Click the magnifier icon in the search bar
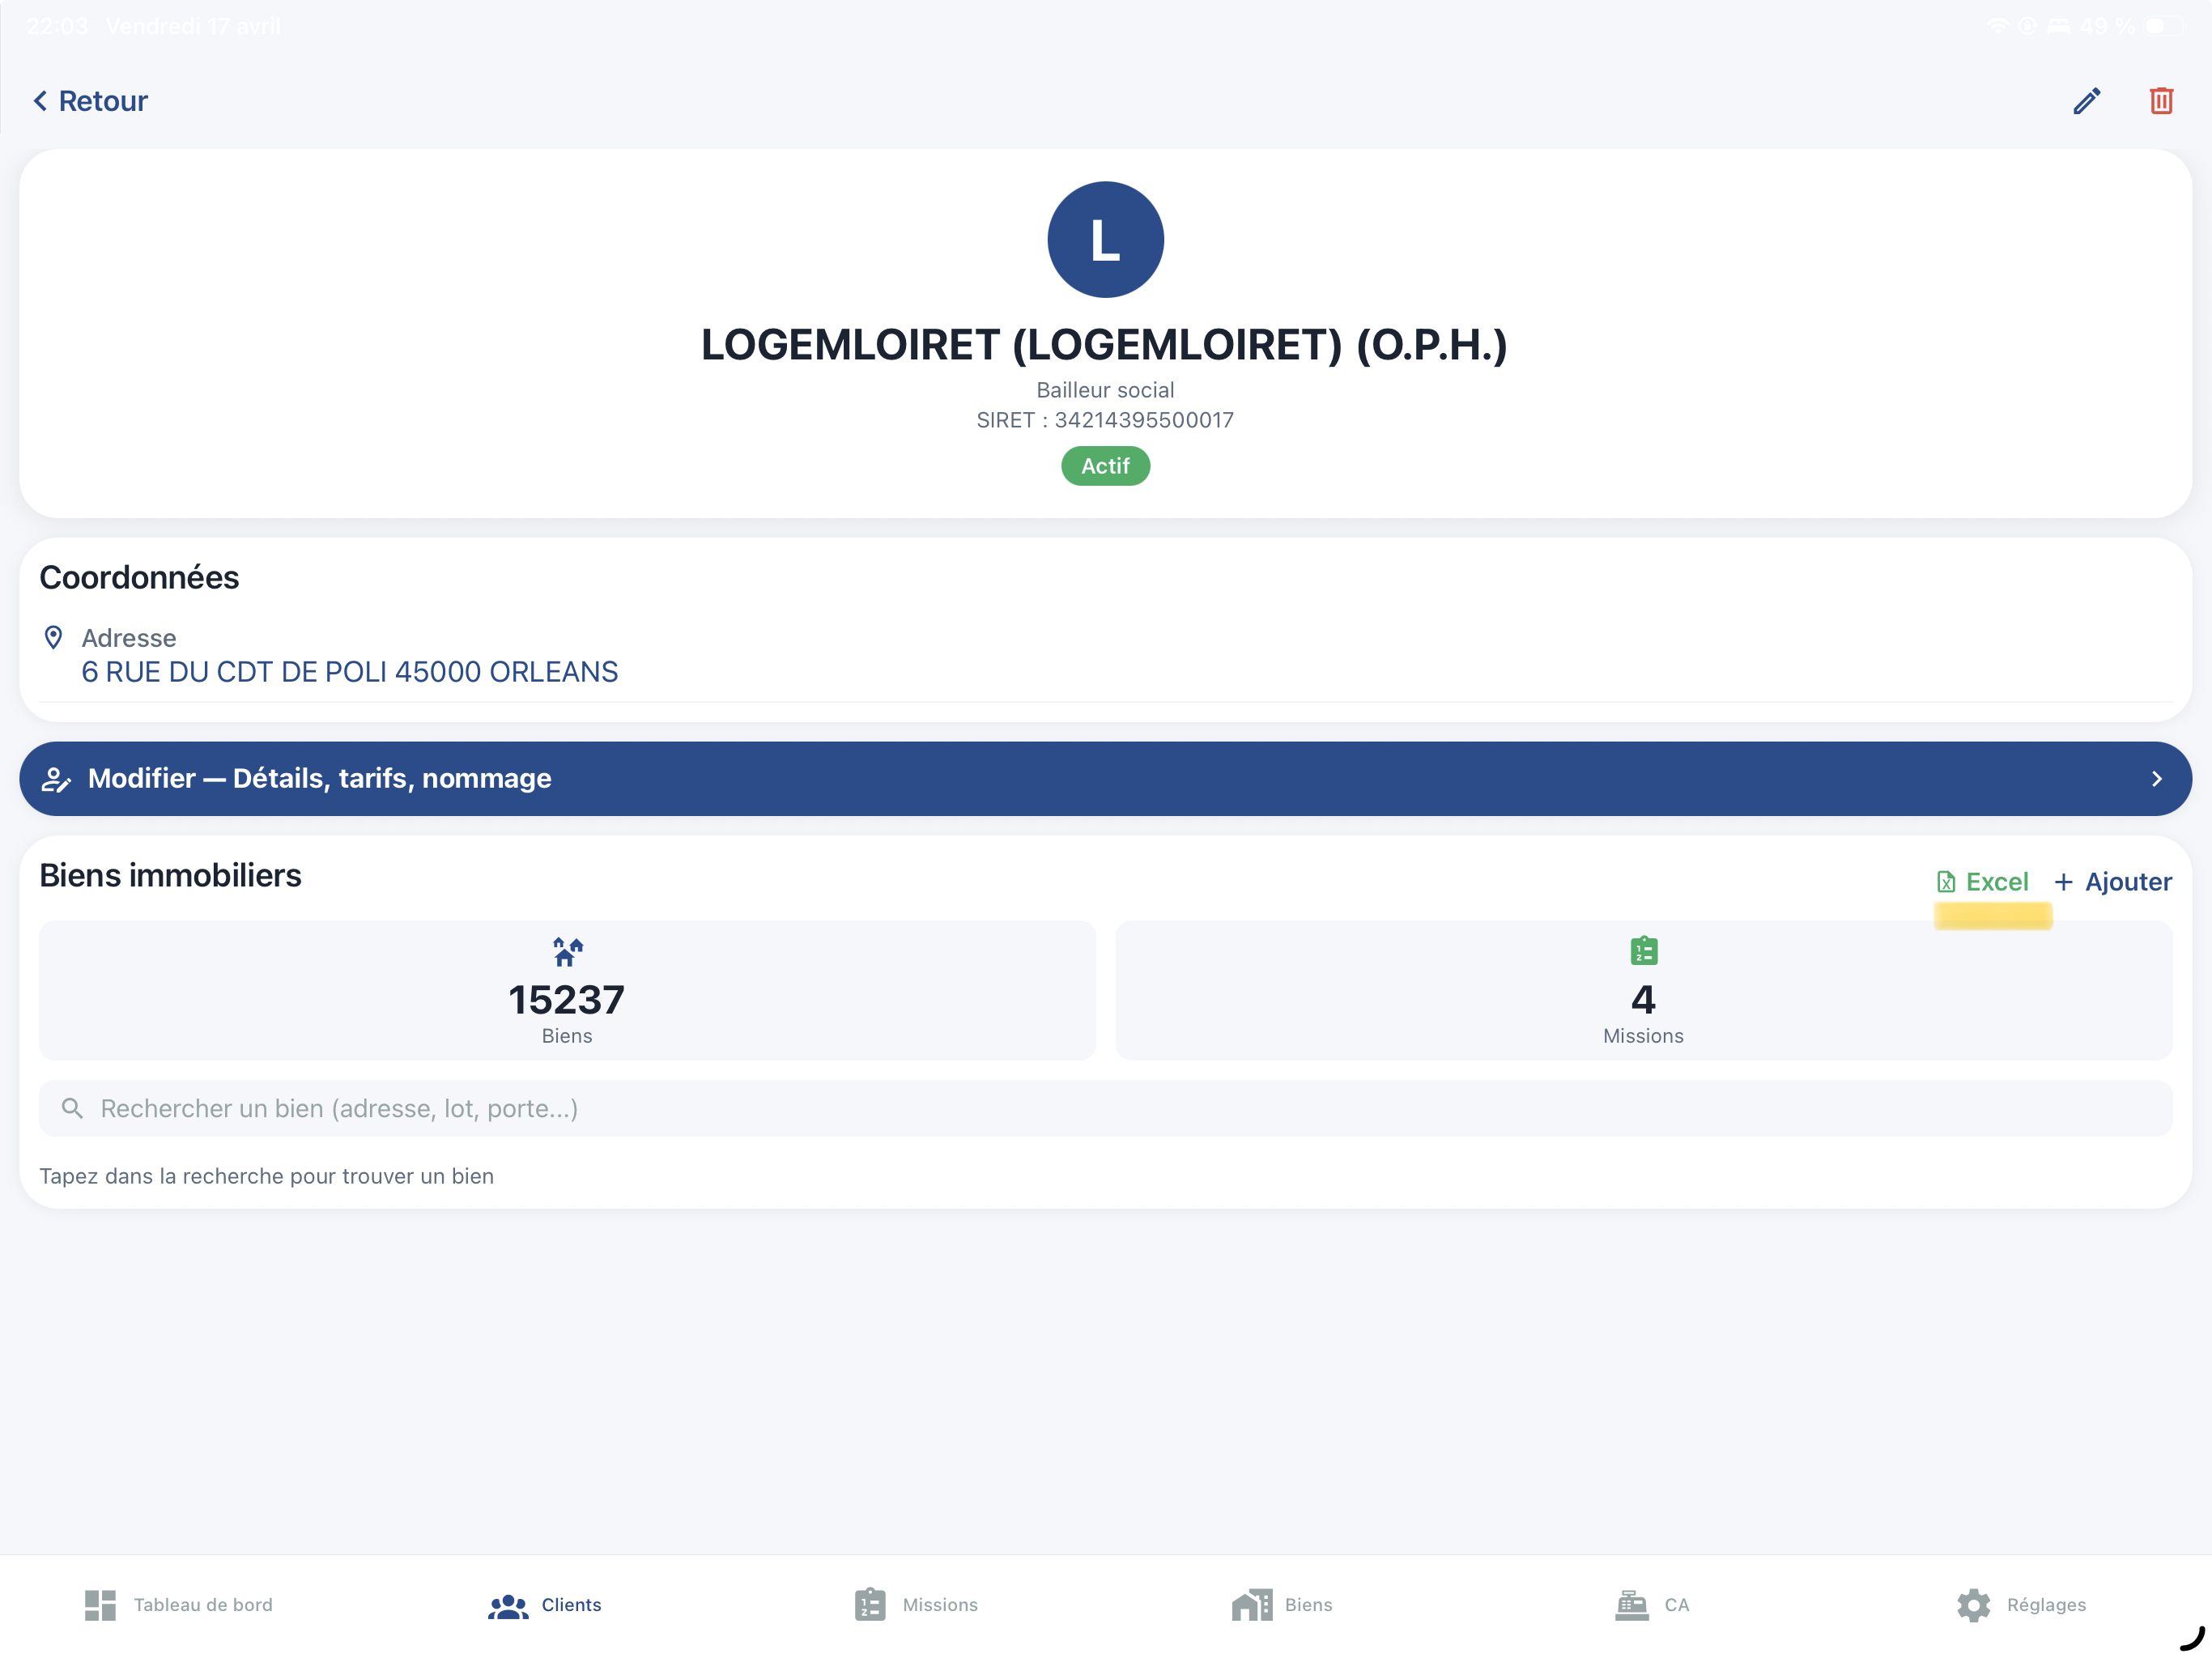The width and height of the screenshot is (2212, 1658). pos(71,1108)
